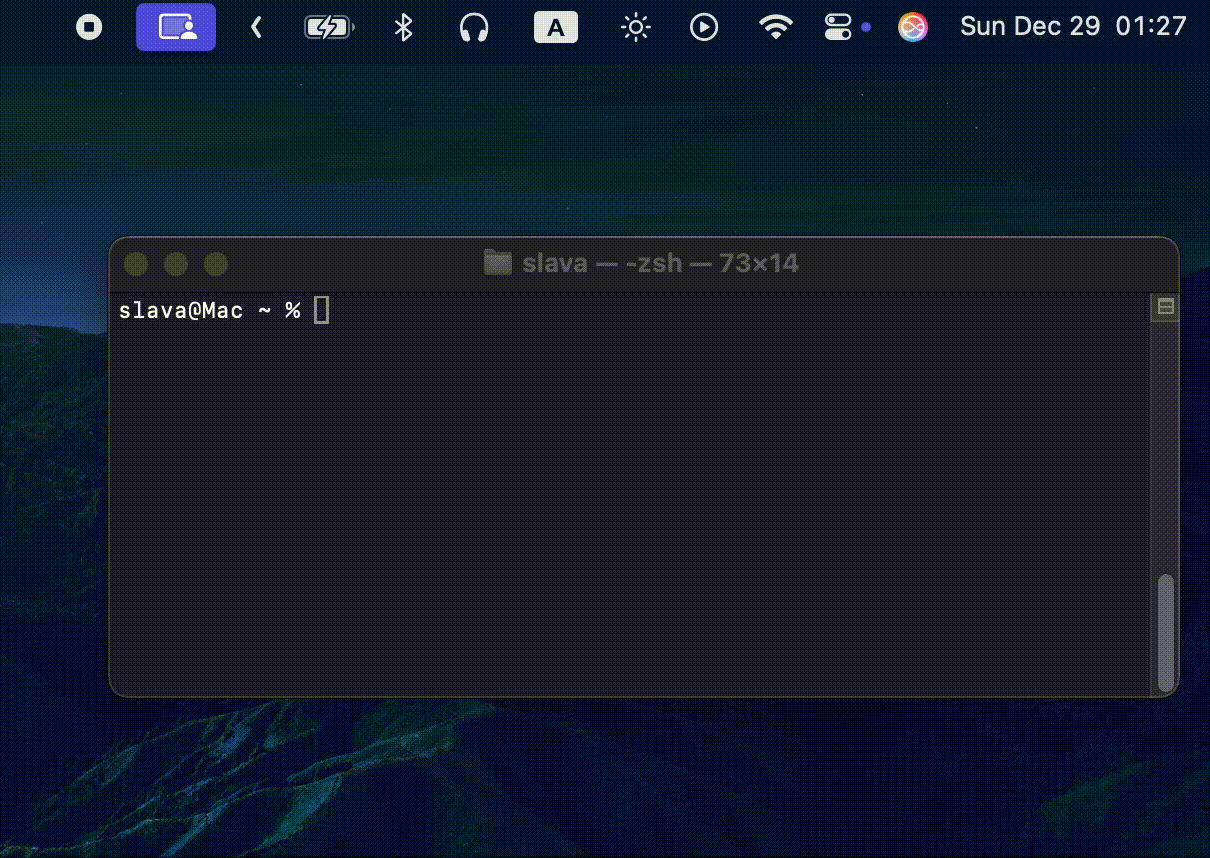Click the purple notification dot near Control Center
Screen dimensions: 1210x858
(866, 27)
